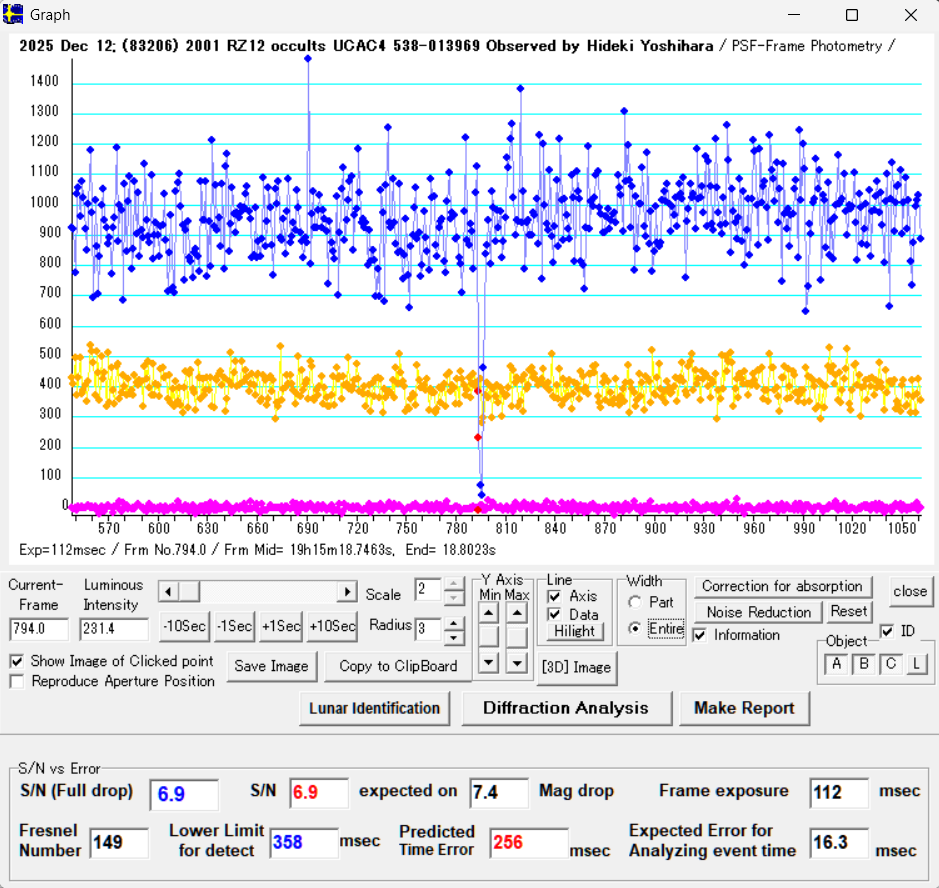This screenshot has height=888, width=939.
Task: Click the Current-Frame input field
Action: pos(39,629)
